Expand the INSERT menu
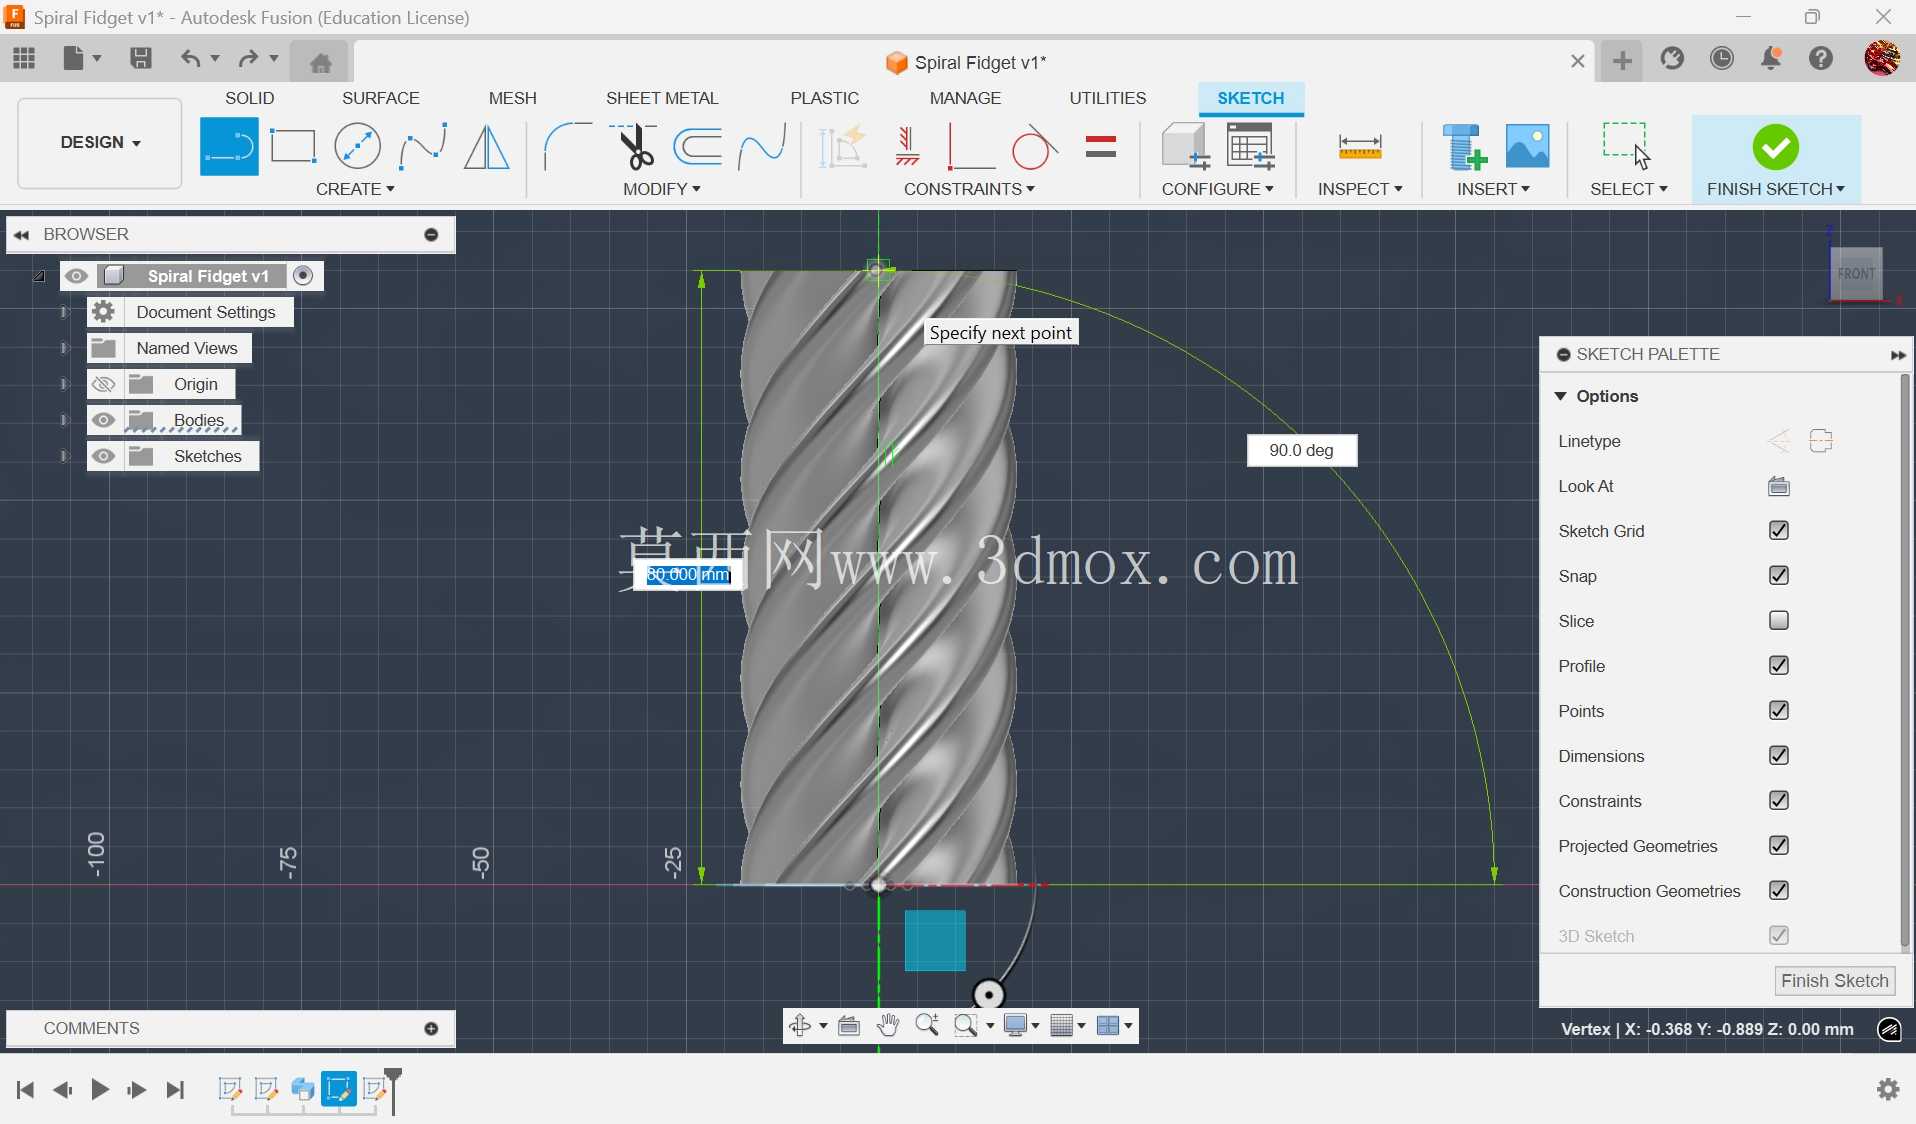Viewport: 1916px width, 1124px height. (1493, 189)
